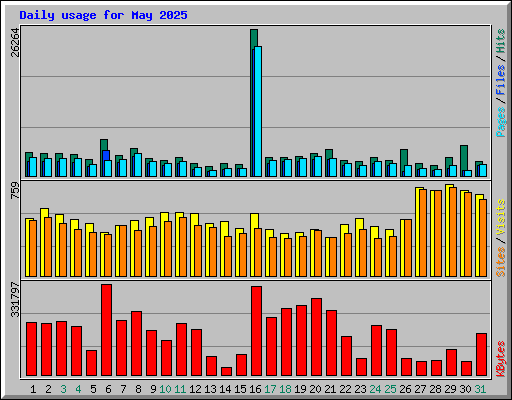Click day label "28" on the x-axis

coord(435,389)
